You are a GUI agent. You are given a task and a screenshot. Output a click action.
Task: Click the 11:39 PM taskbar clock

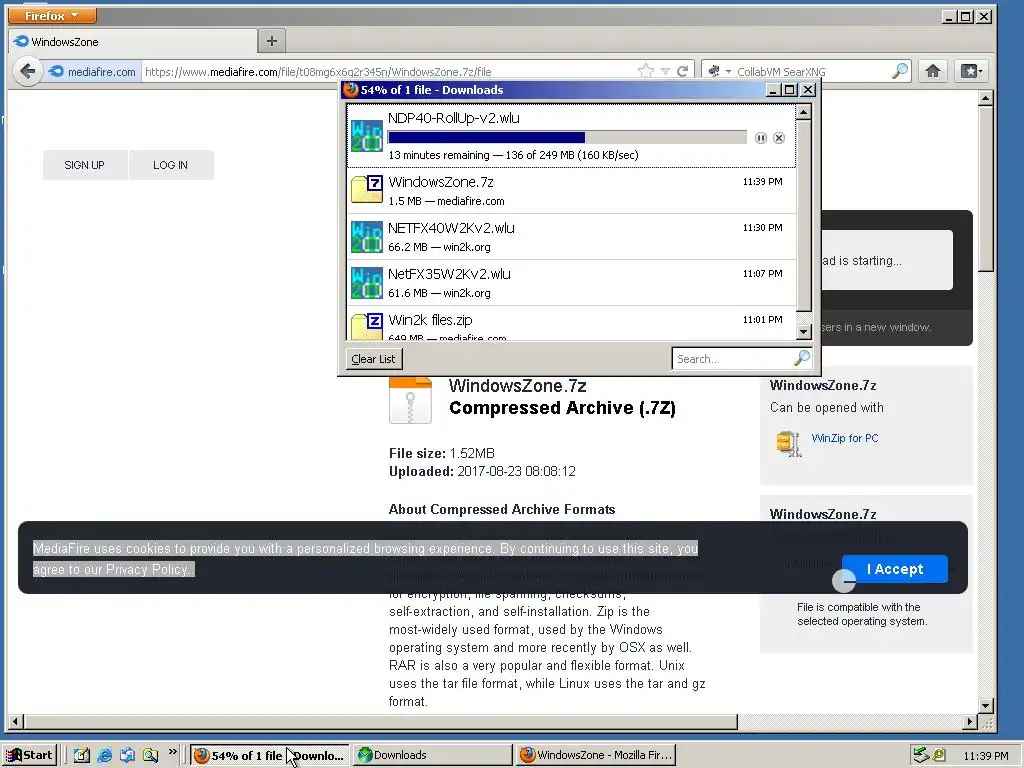(985, 756)
